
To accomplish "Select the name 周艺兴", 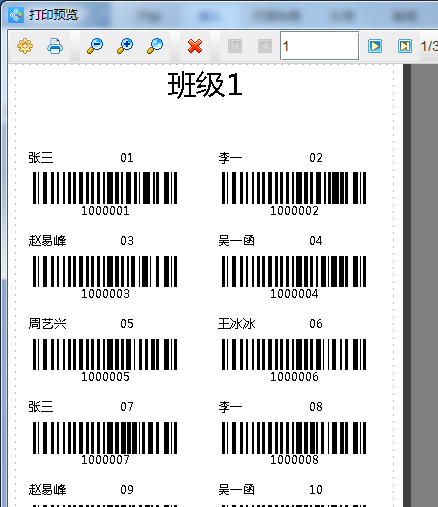I will [x=47, y=324].
